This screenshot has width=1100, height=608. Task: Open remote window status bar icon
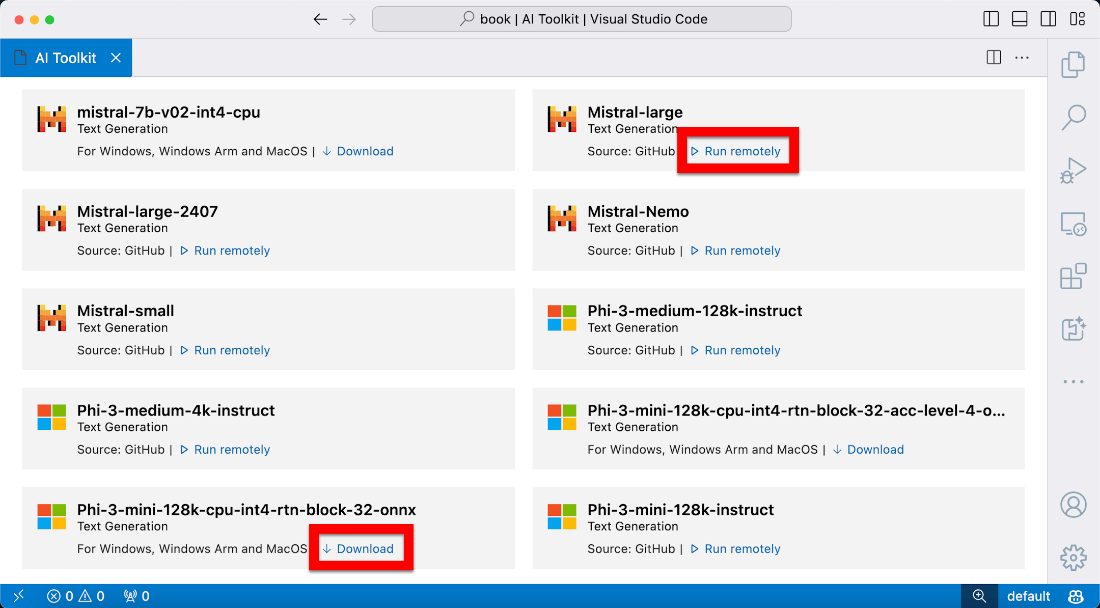coord(18,596)
